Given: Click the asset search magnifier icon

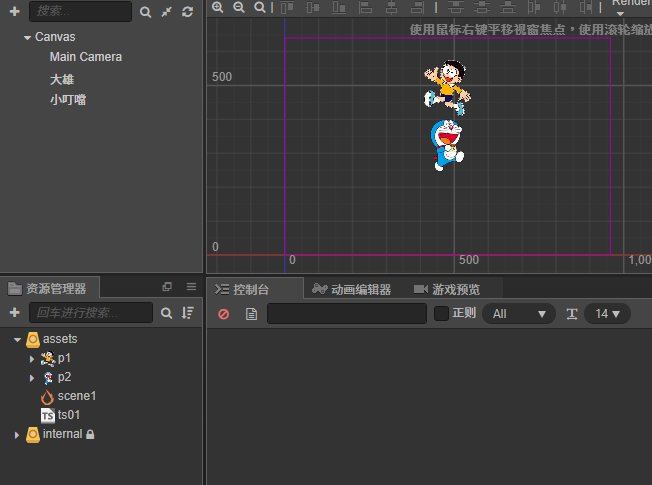Looking at the screenshot, I should pos(166,313).
